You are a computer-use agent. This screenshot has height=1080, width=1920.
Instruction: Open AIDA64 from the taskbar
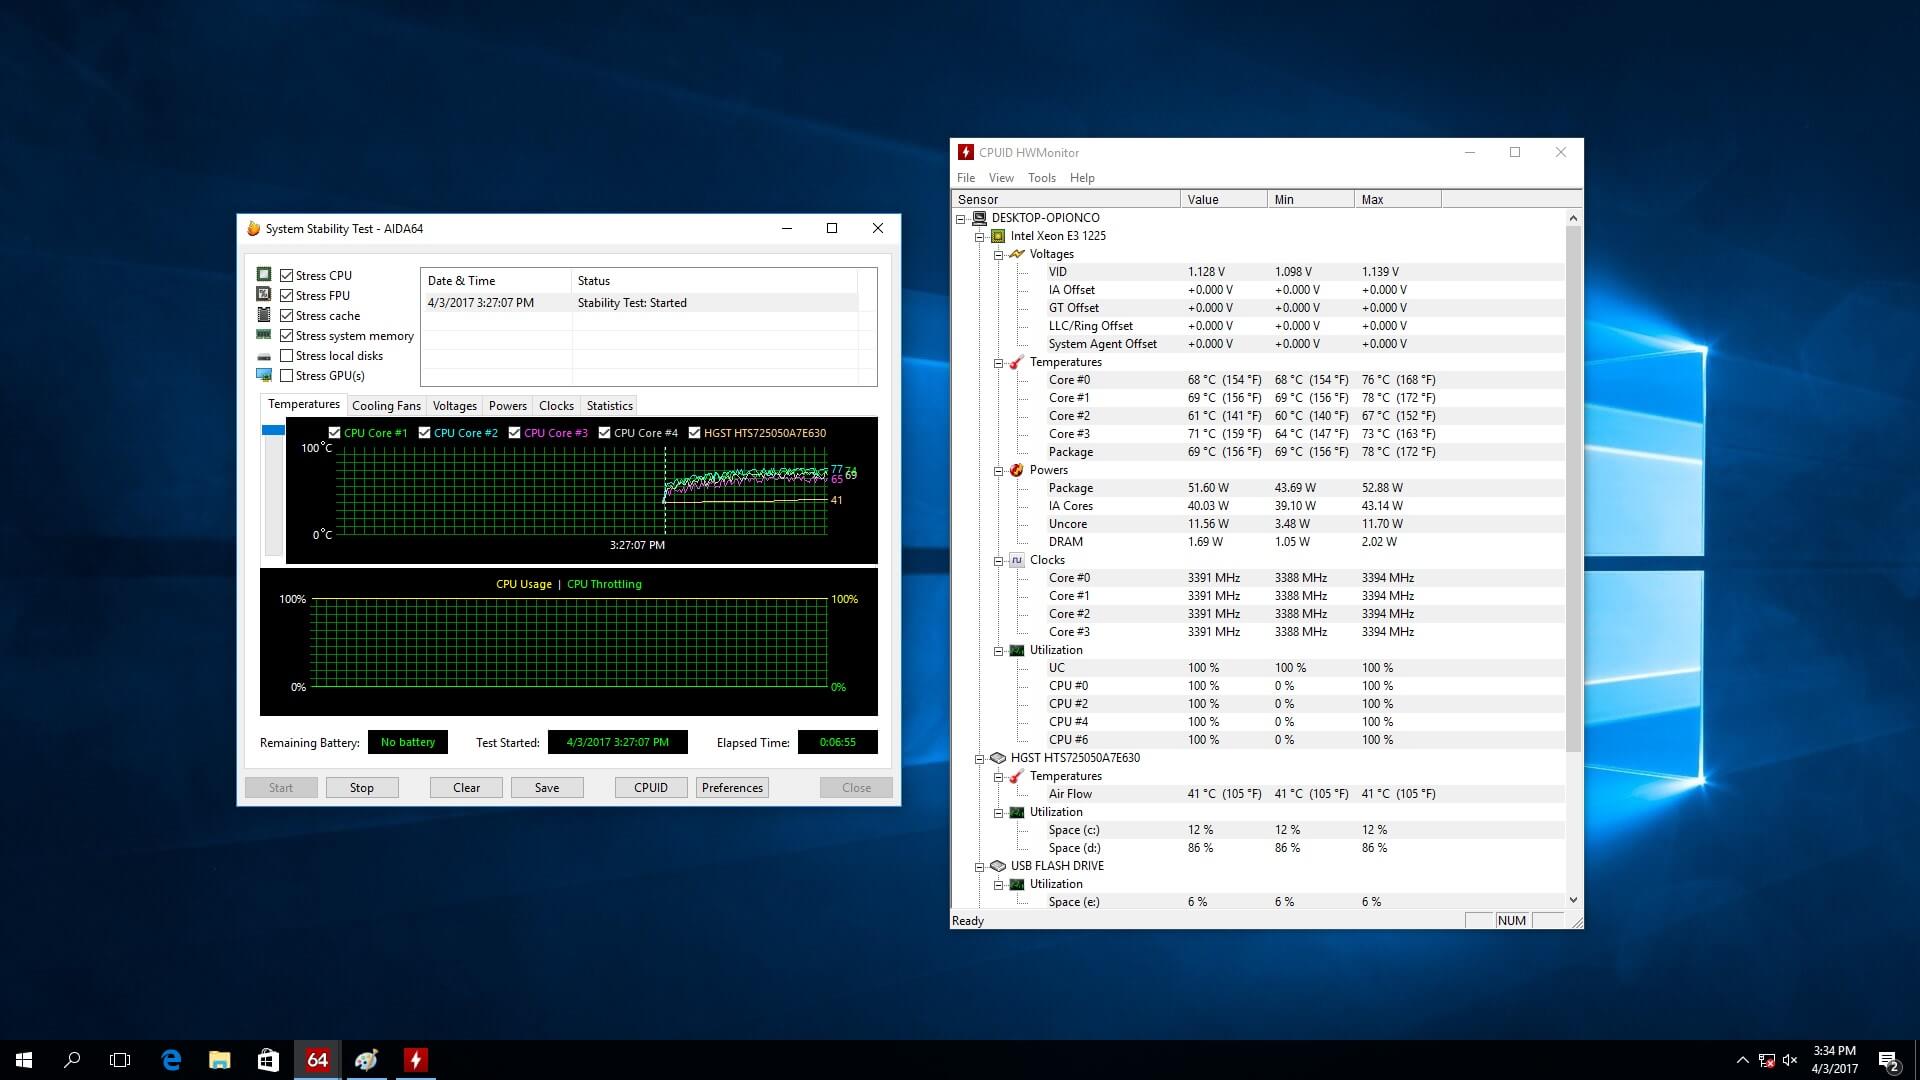point(317,1060)
